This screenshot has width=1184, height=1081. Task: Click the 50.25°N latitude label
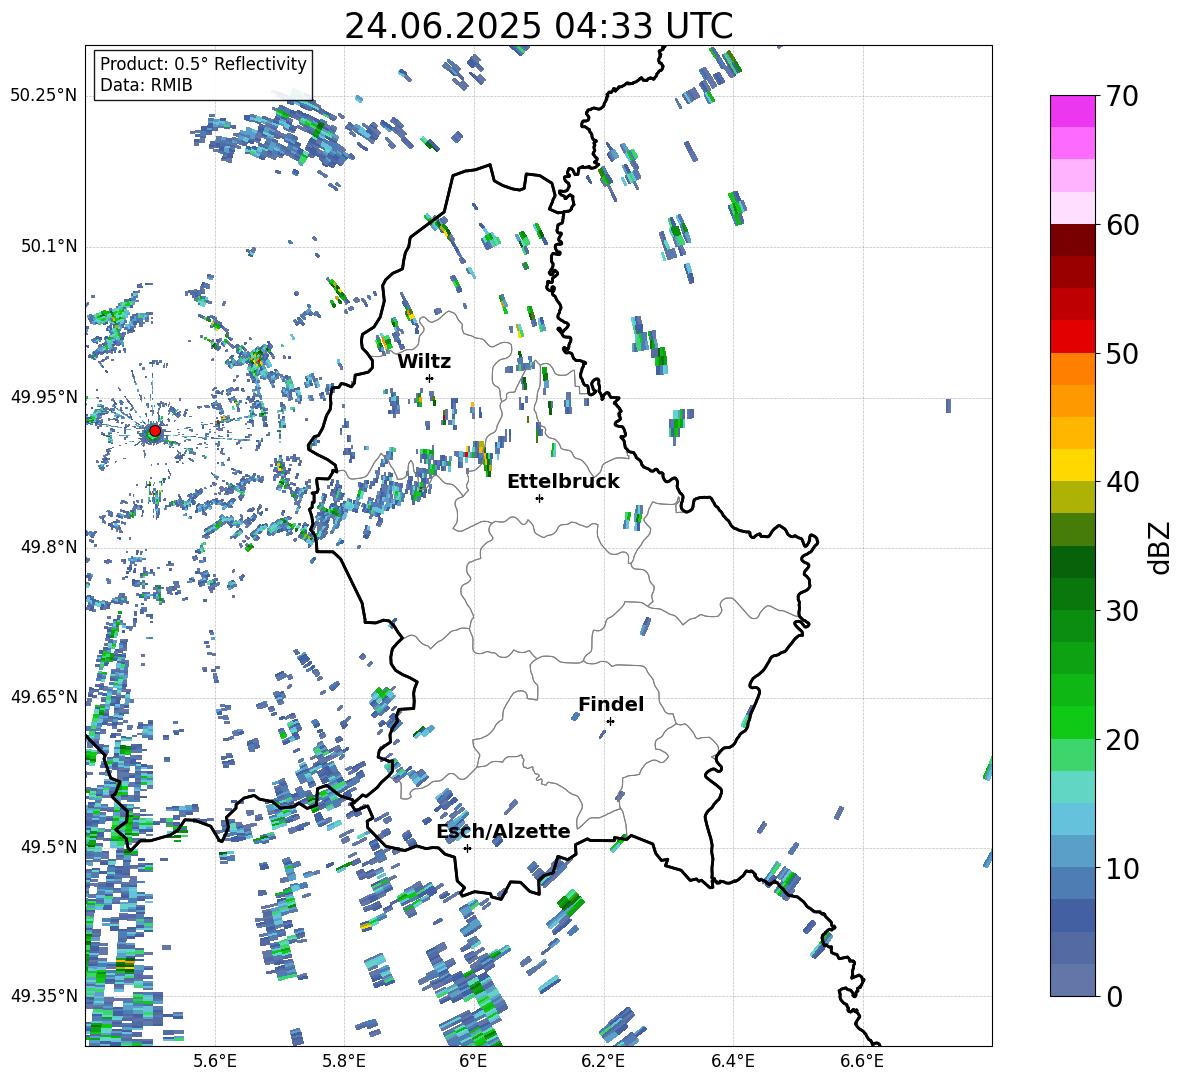44,96
